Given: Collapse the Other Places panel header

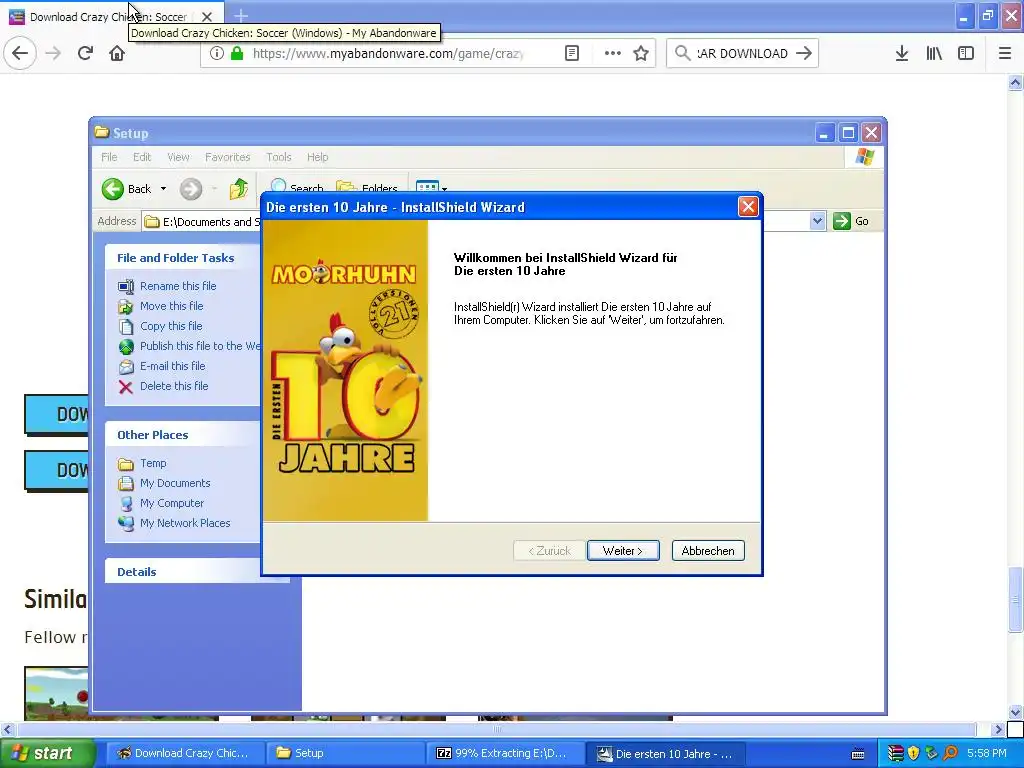Looking at the screenshot, I should 183,434.
